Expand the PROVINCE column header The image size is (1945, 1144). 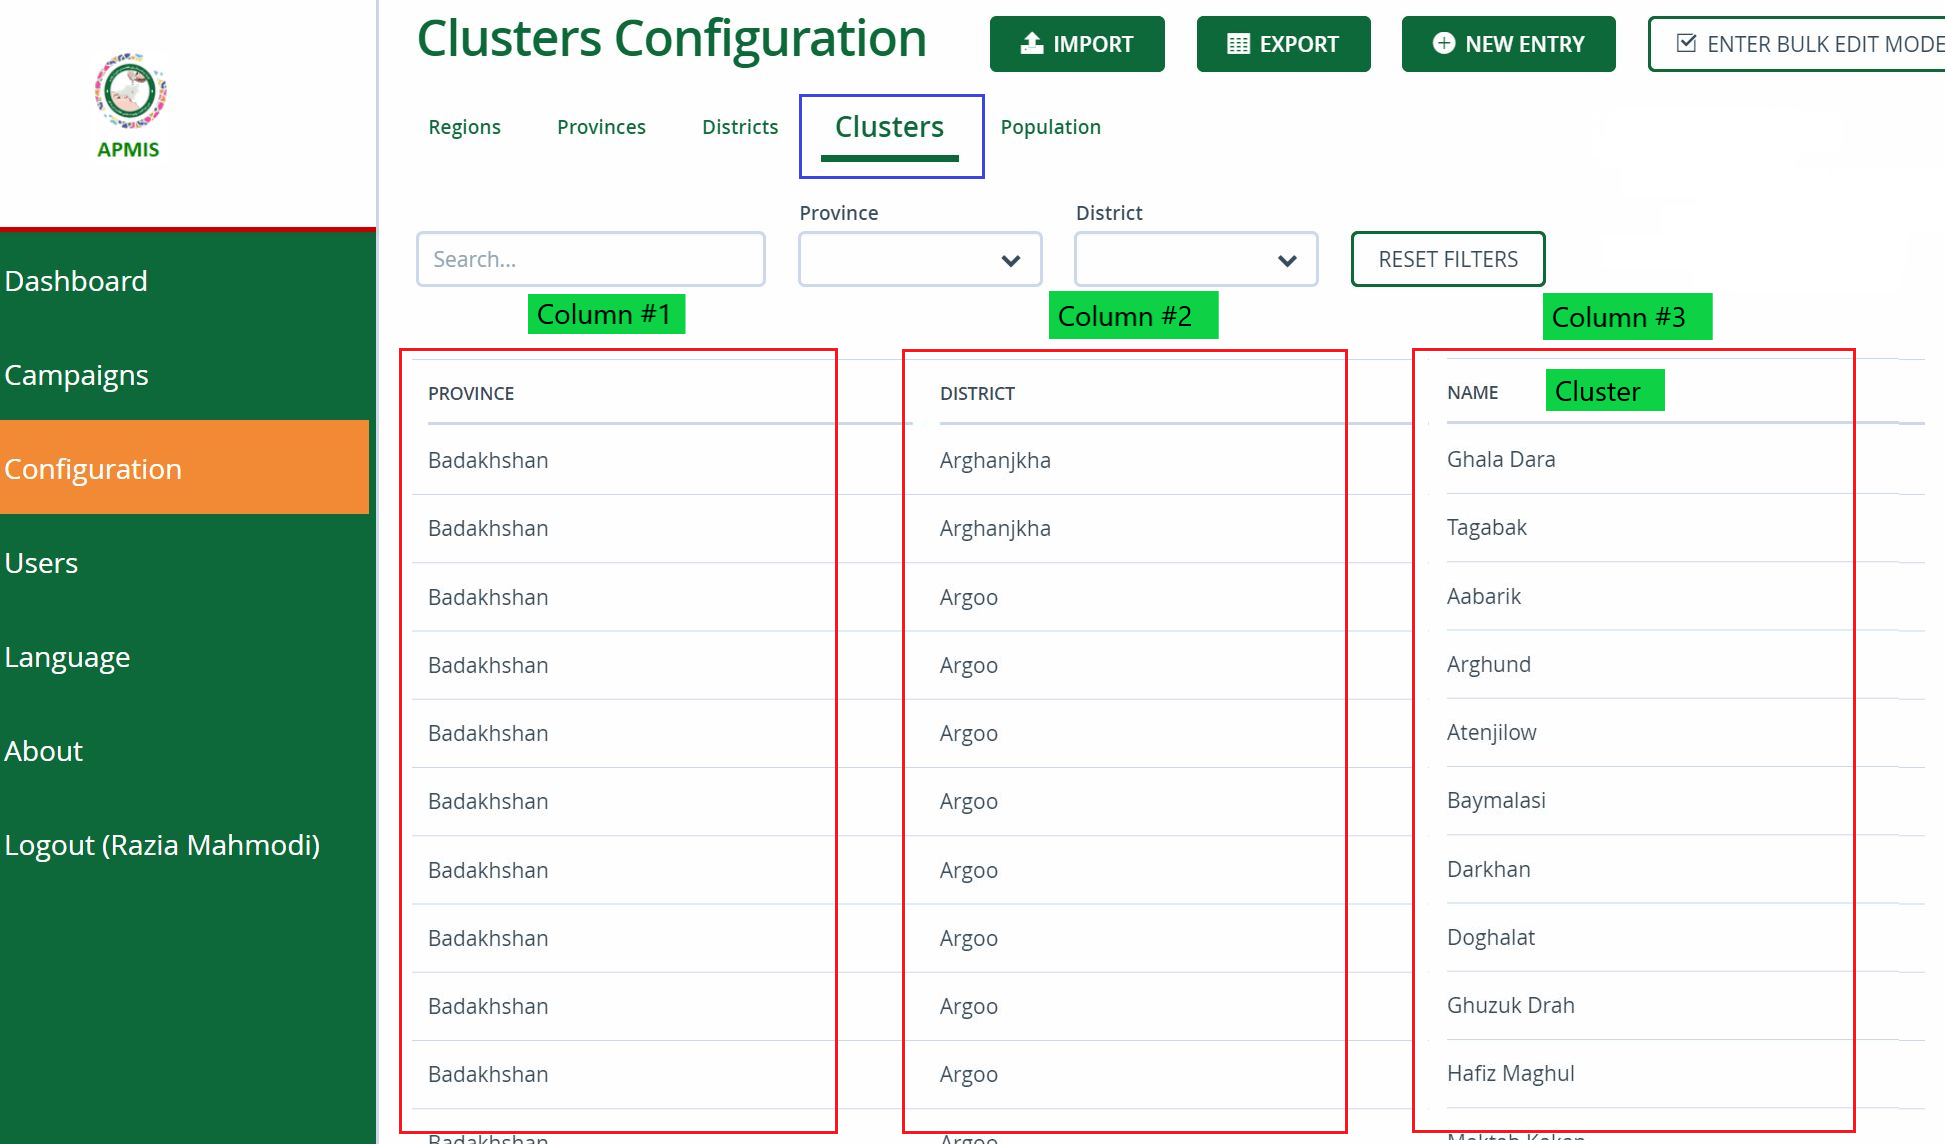pos(470,393)
